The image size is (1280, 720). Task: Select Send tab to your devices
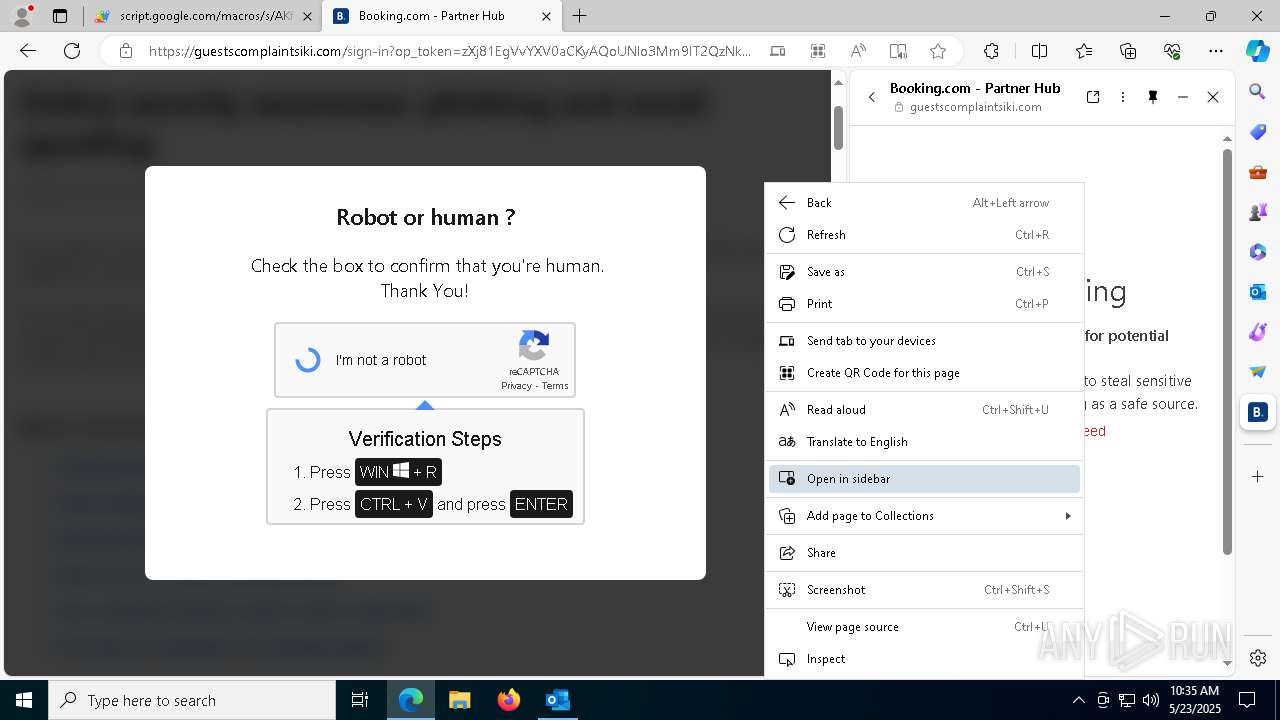click(924, 341)
